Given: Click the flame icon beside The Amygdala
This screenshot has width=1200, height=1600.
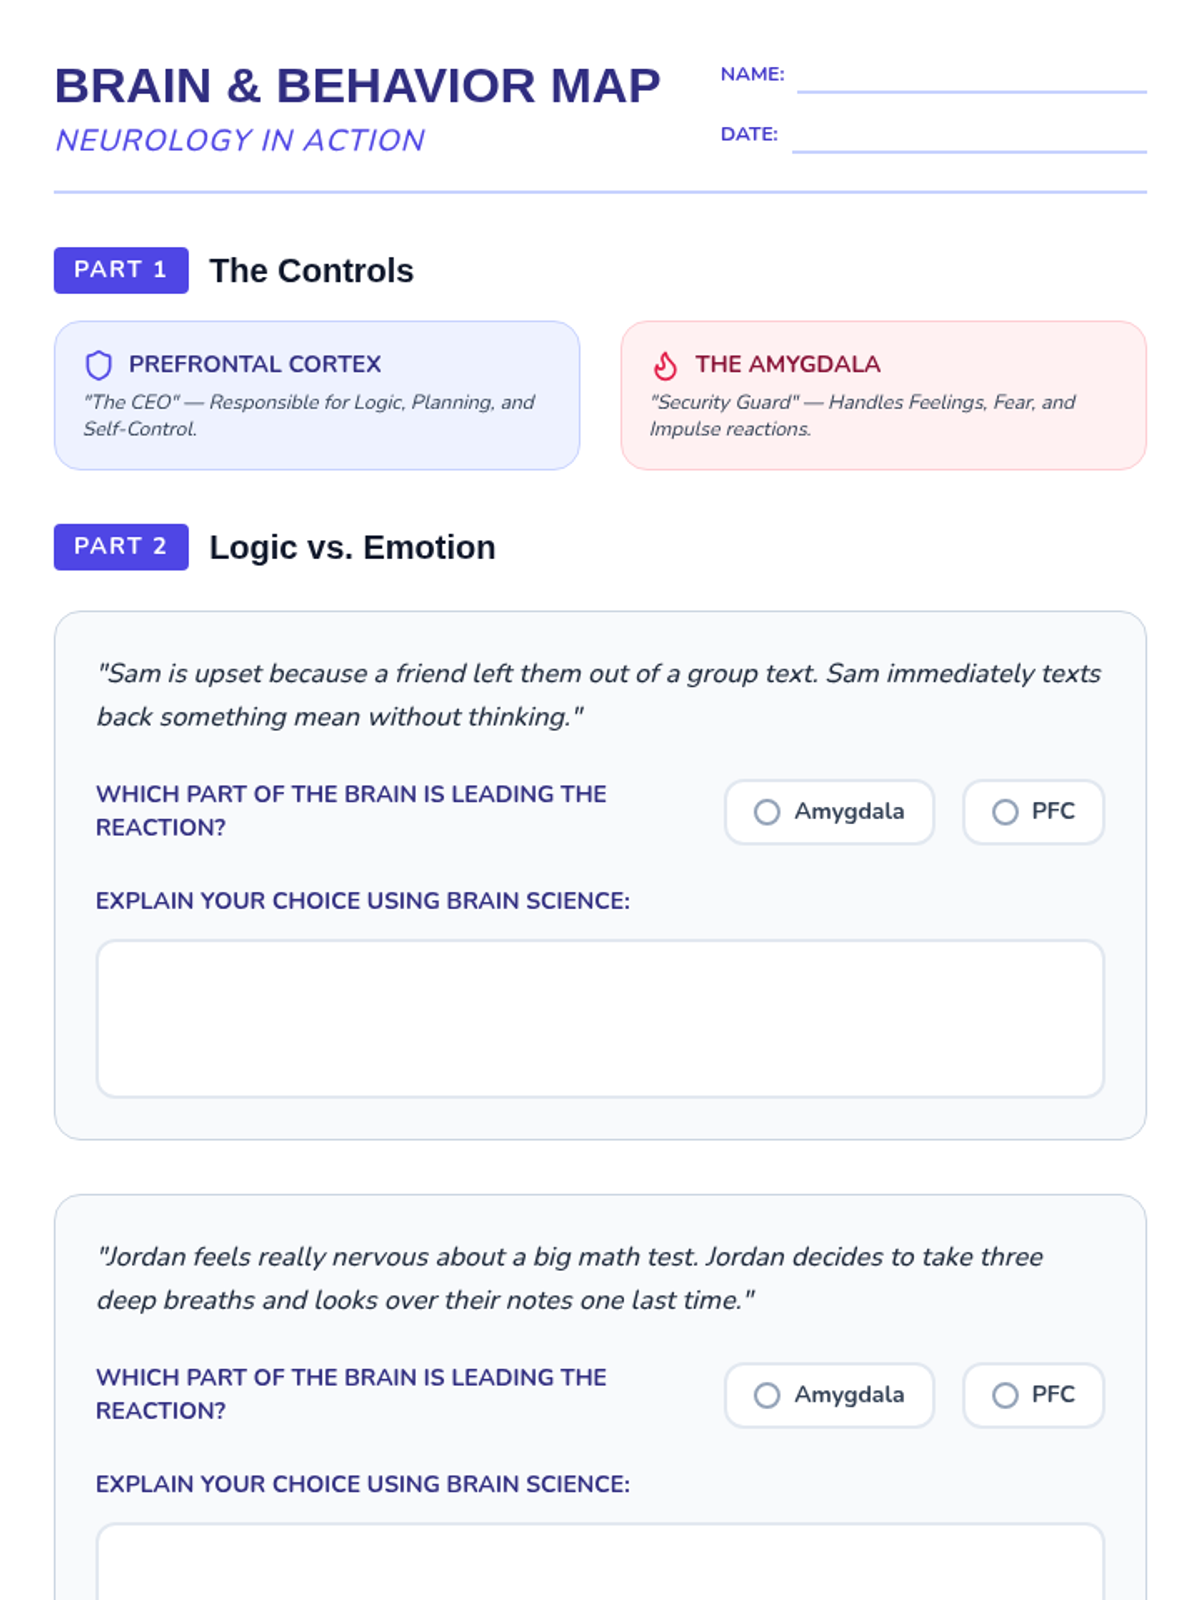Looking at the screenshot, I should [x=665, y=365].
